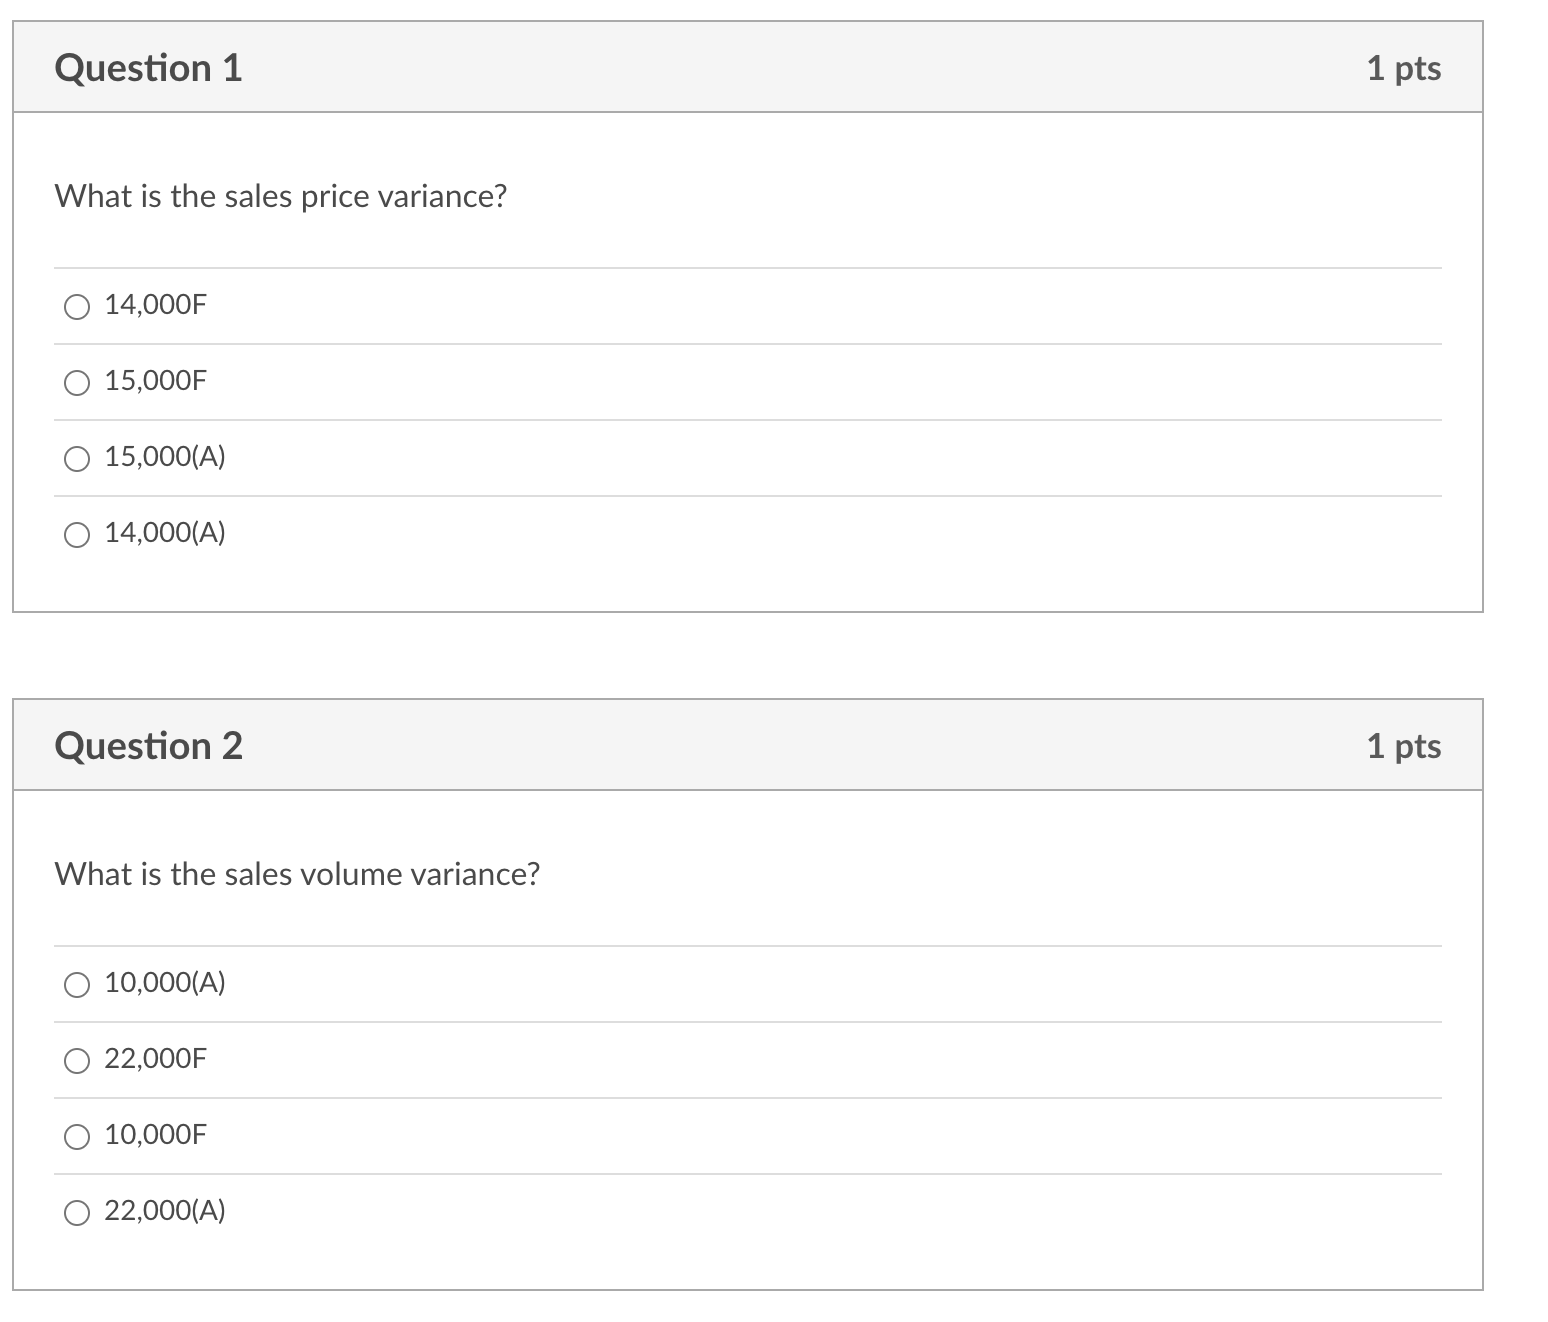Click the 1 pts label for Question 2

click(1404, 745)
